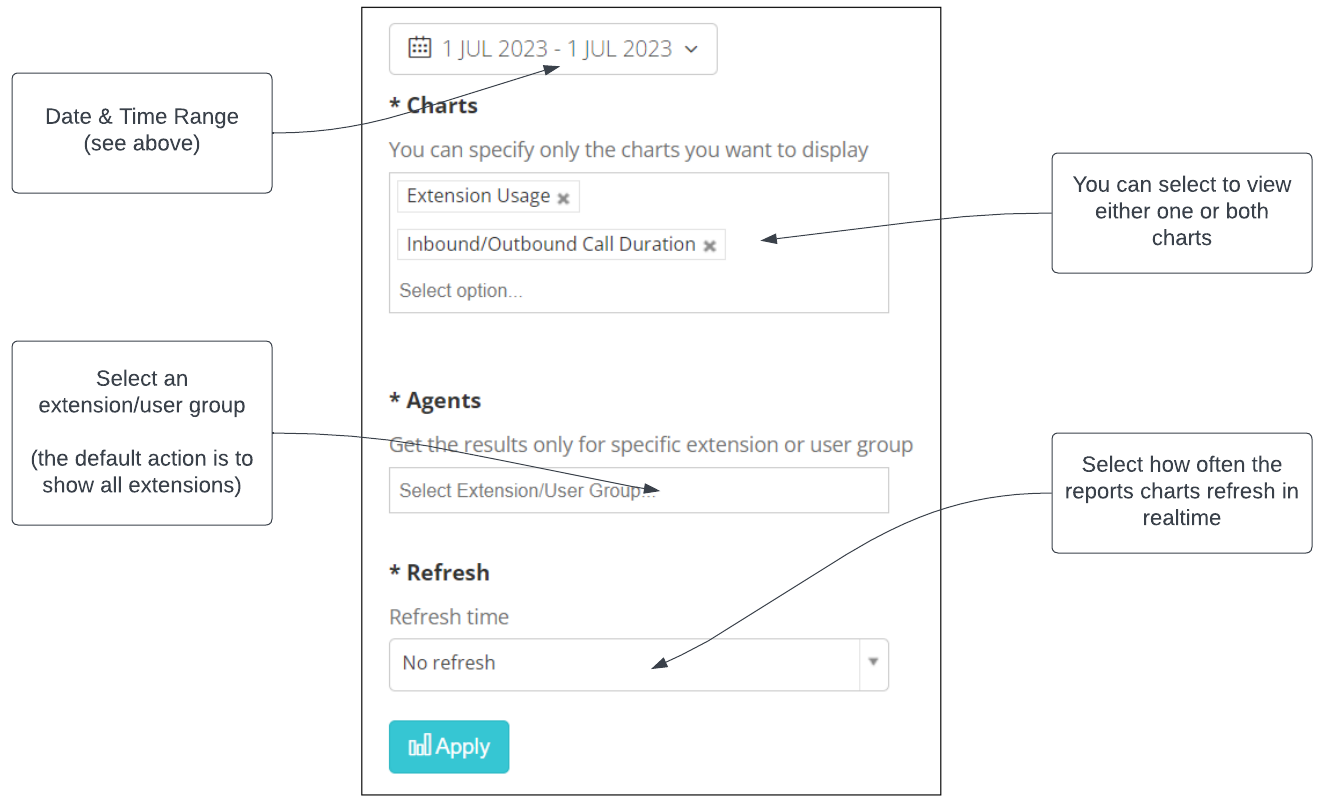Click the refresh dropdown's down arrow

pyautogui.click(x=873, y=662)
